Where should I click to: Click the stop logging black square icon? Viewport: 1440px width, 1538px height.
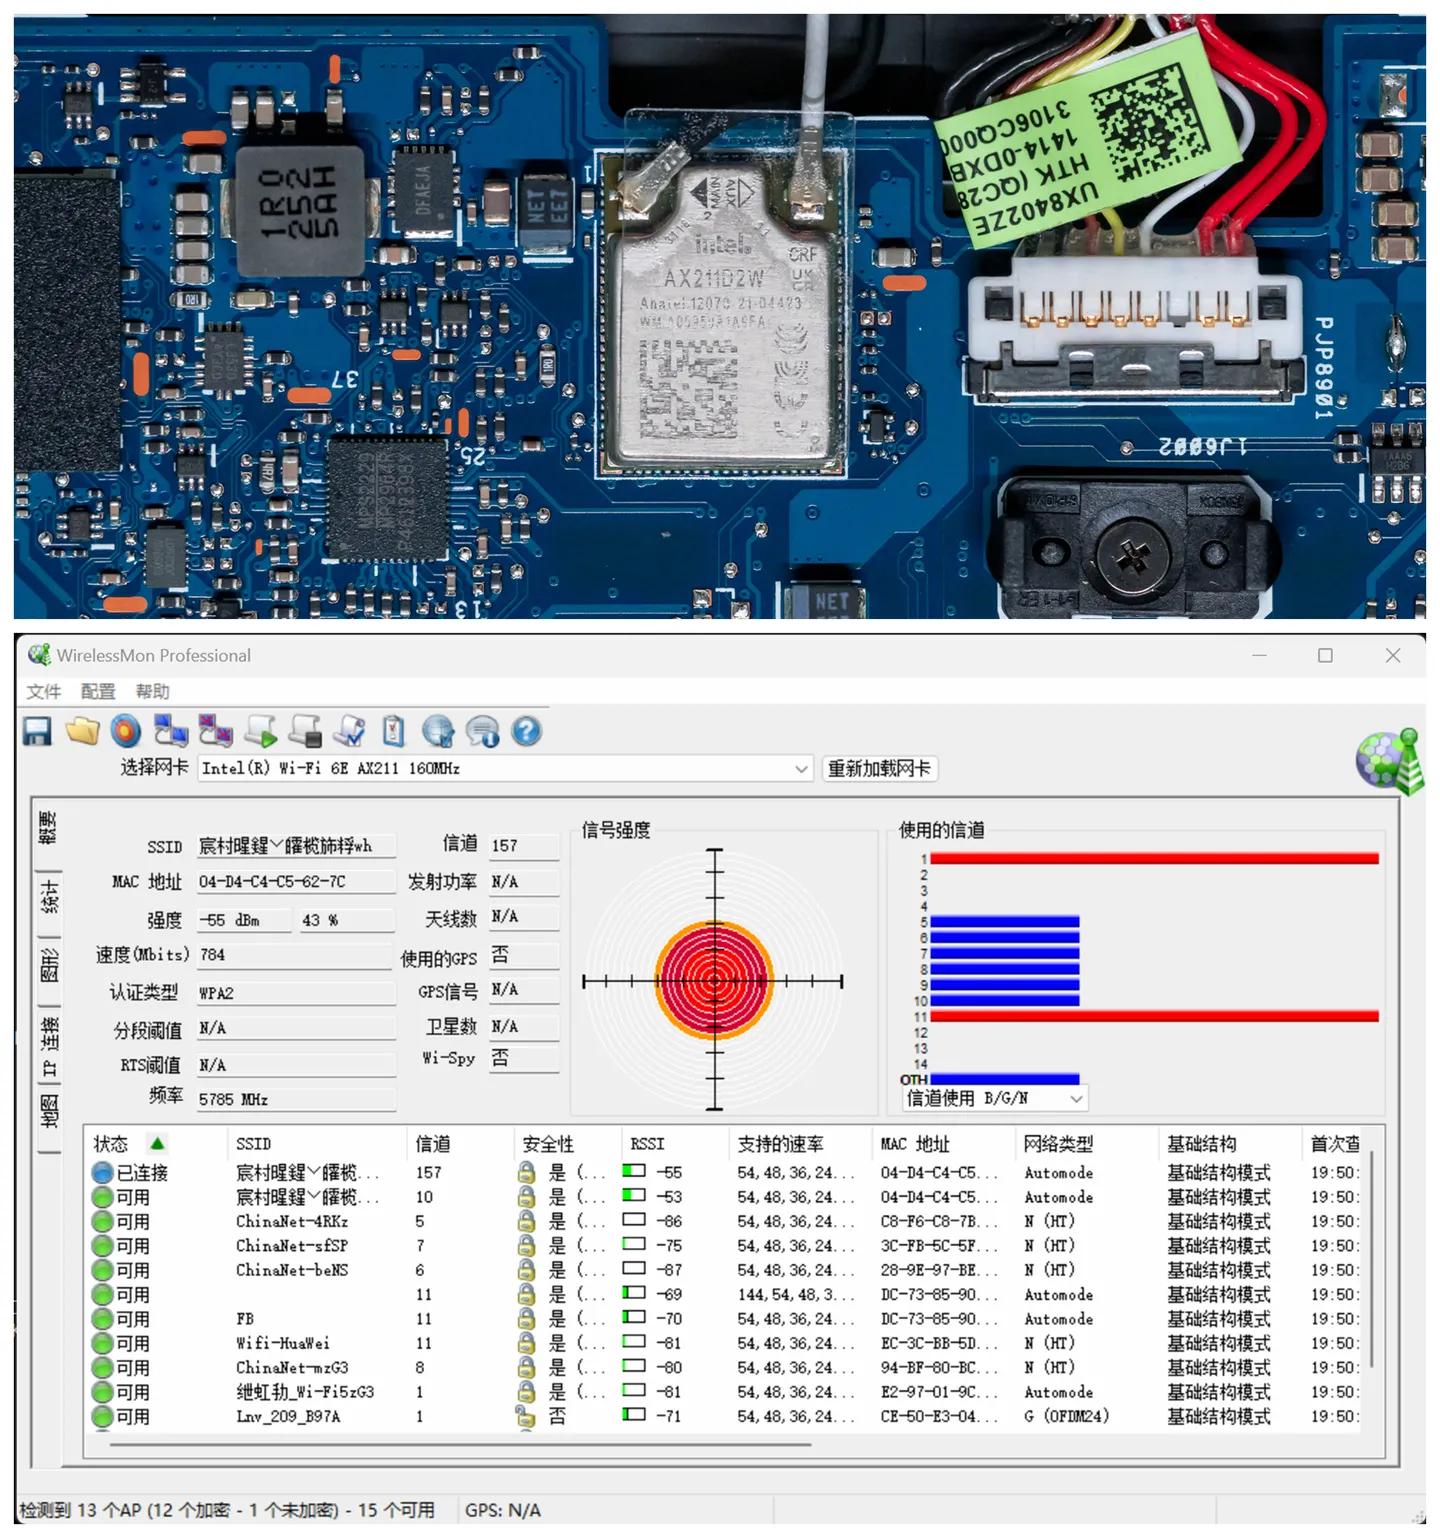click(305, 732)
